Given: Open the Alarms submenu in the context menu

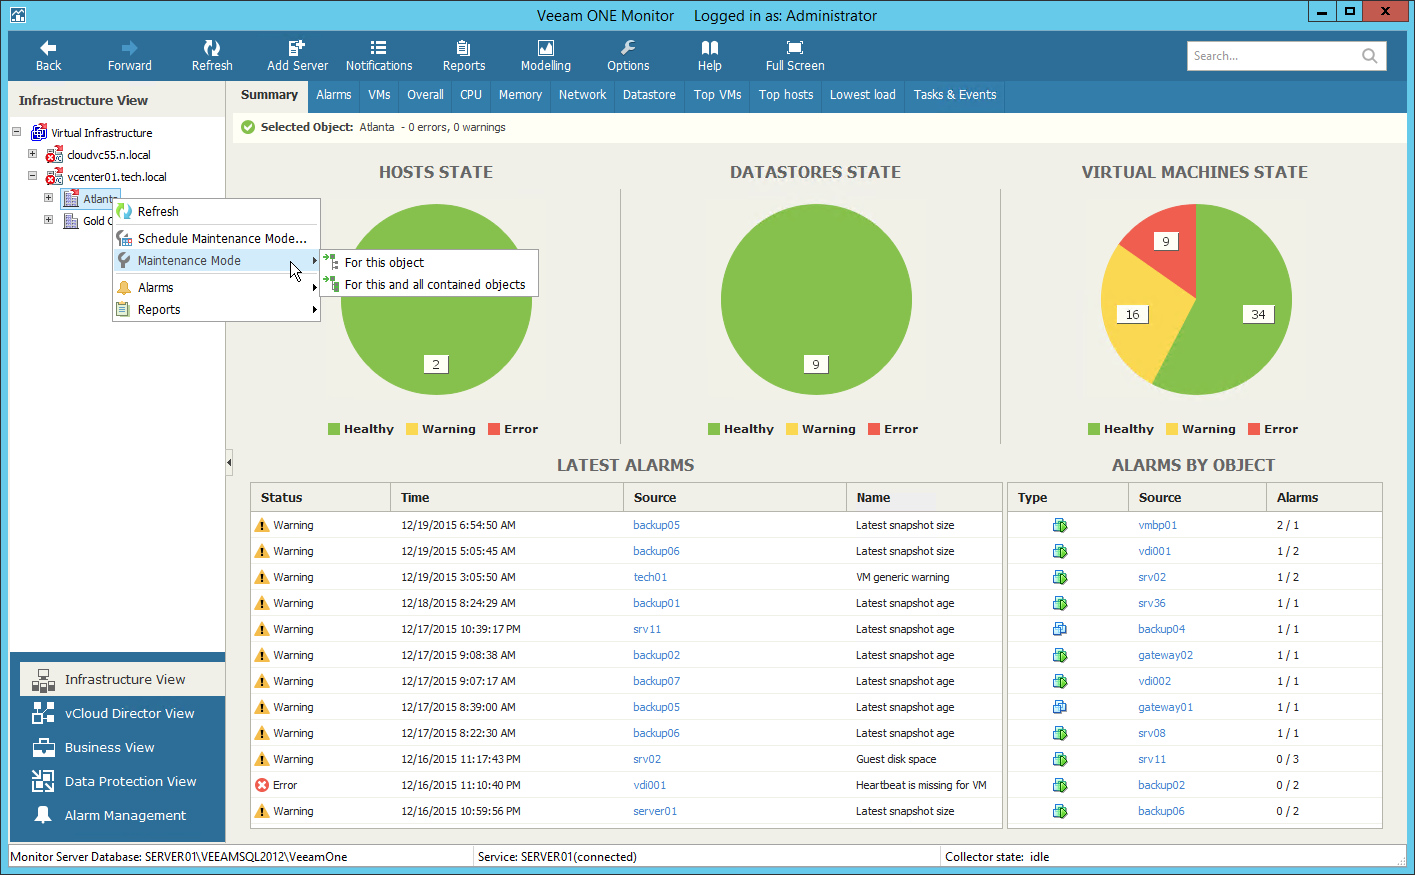Looking at the screenshot, I should [217, 288].
